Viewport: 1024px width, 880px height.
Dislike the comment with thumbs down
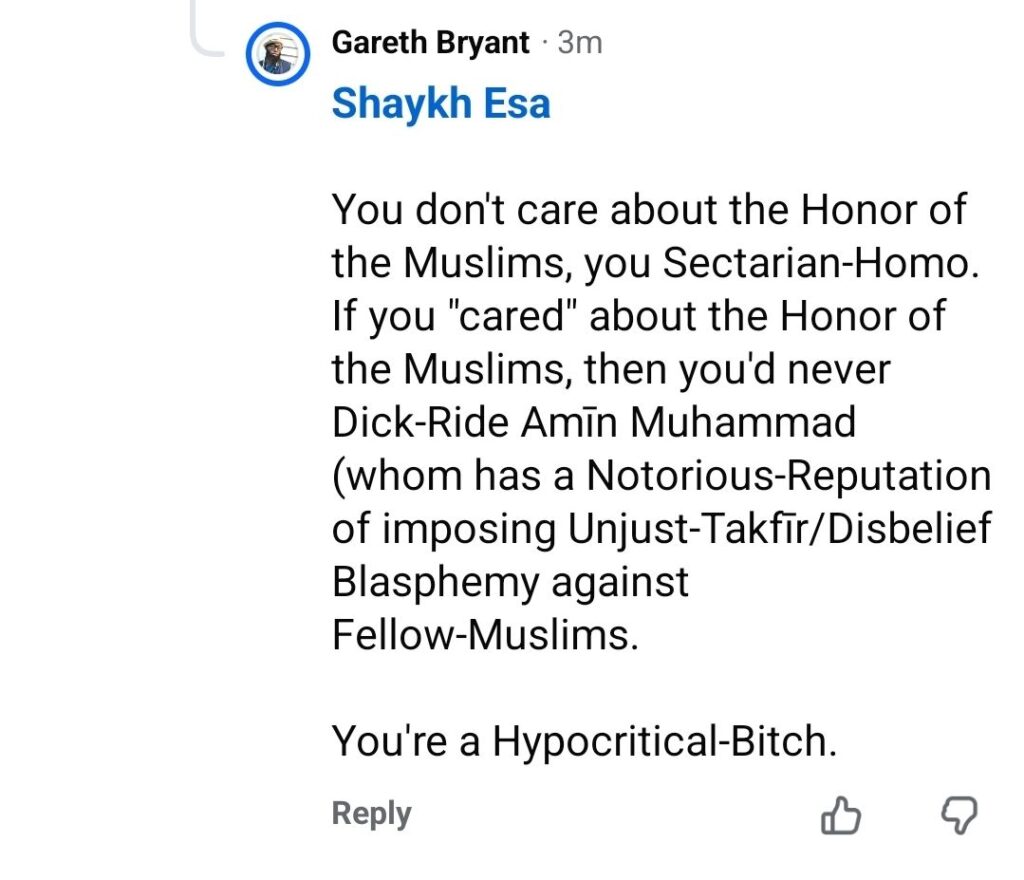(x=960, y=816)
